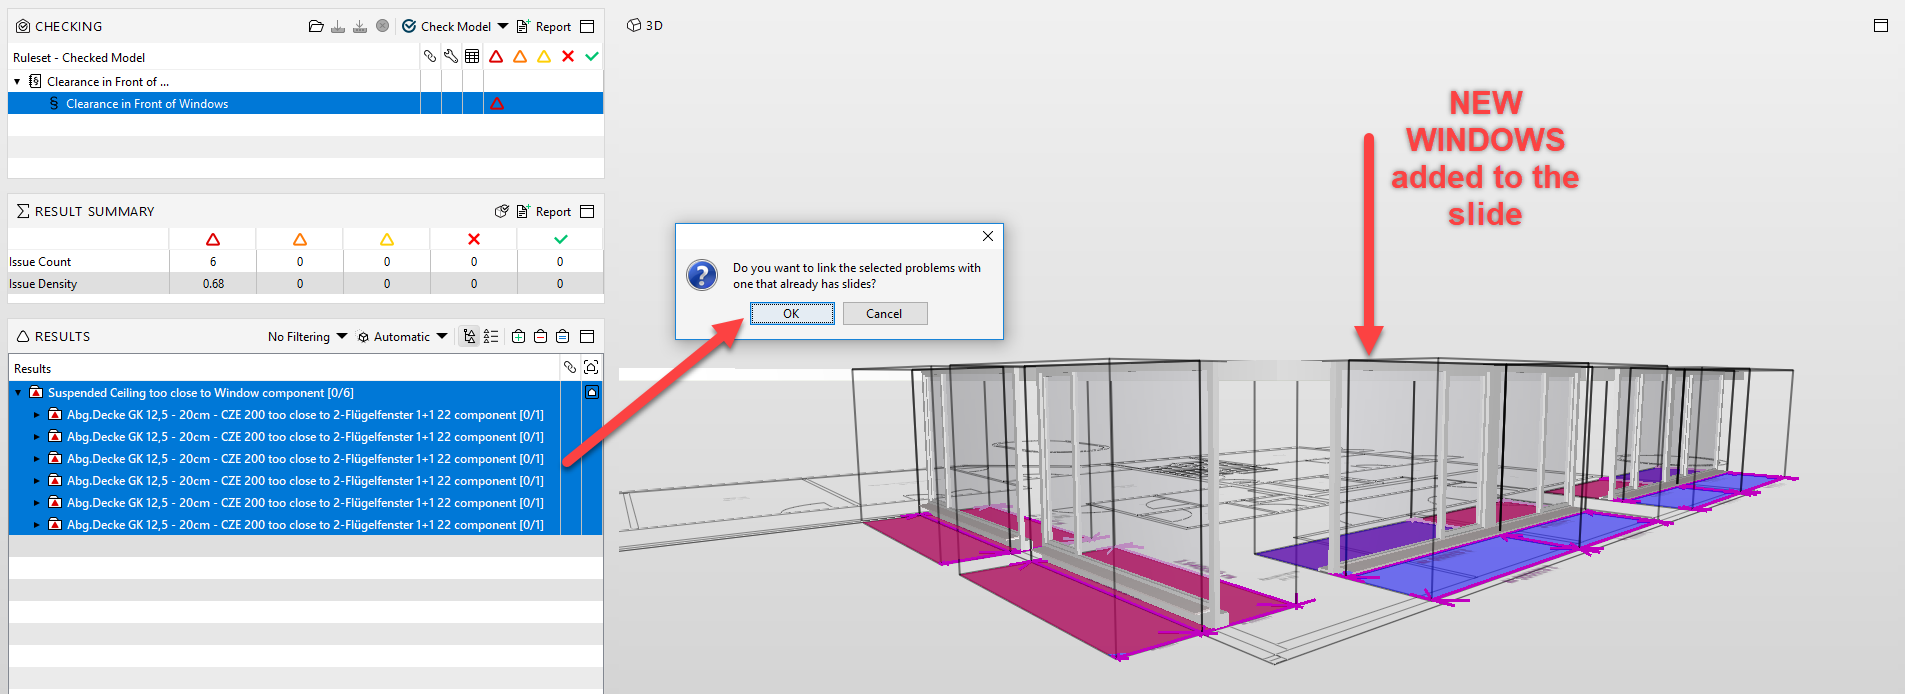
Task: Click the orange triangle severity header in Checking
Action: click(520, 56)
